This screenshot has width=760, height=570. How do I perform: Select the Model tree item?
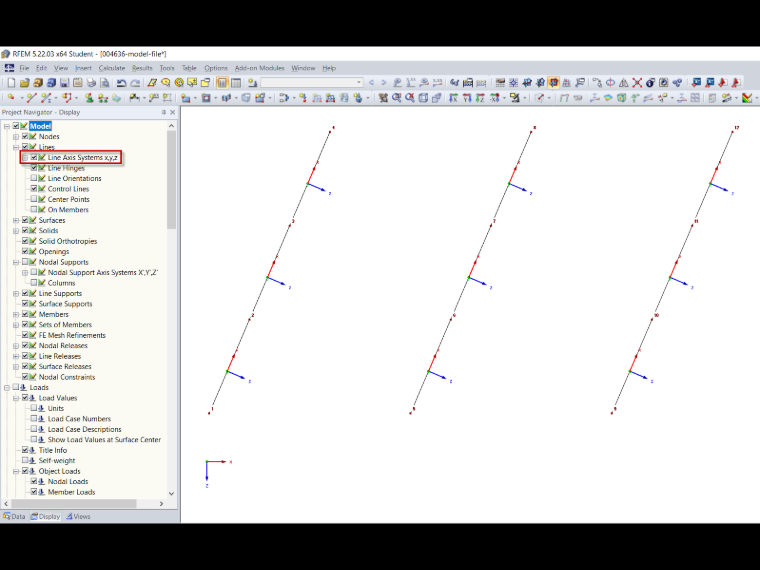click(x=40, y=126)
